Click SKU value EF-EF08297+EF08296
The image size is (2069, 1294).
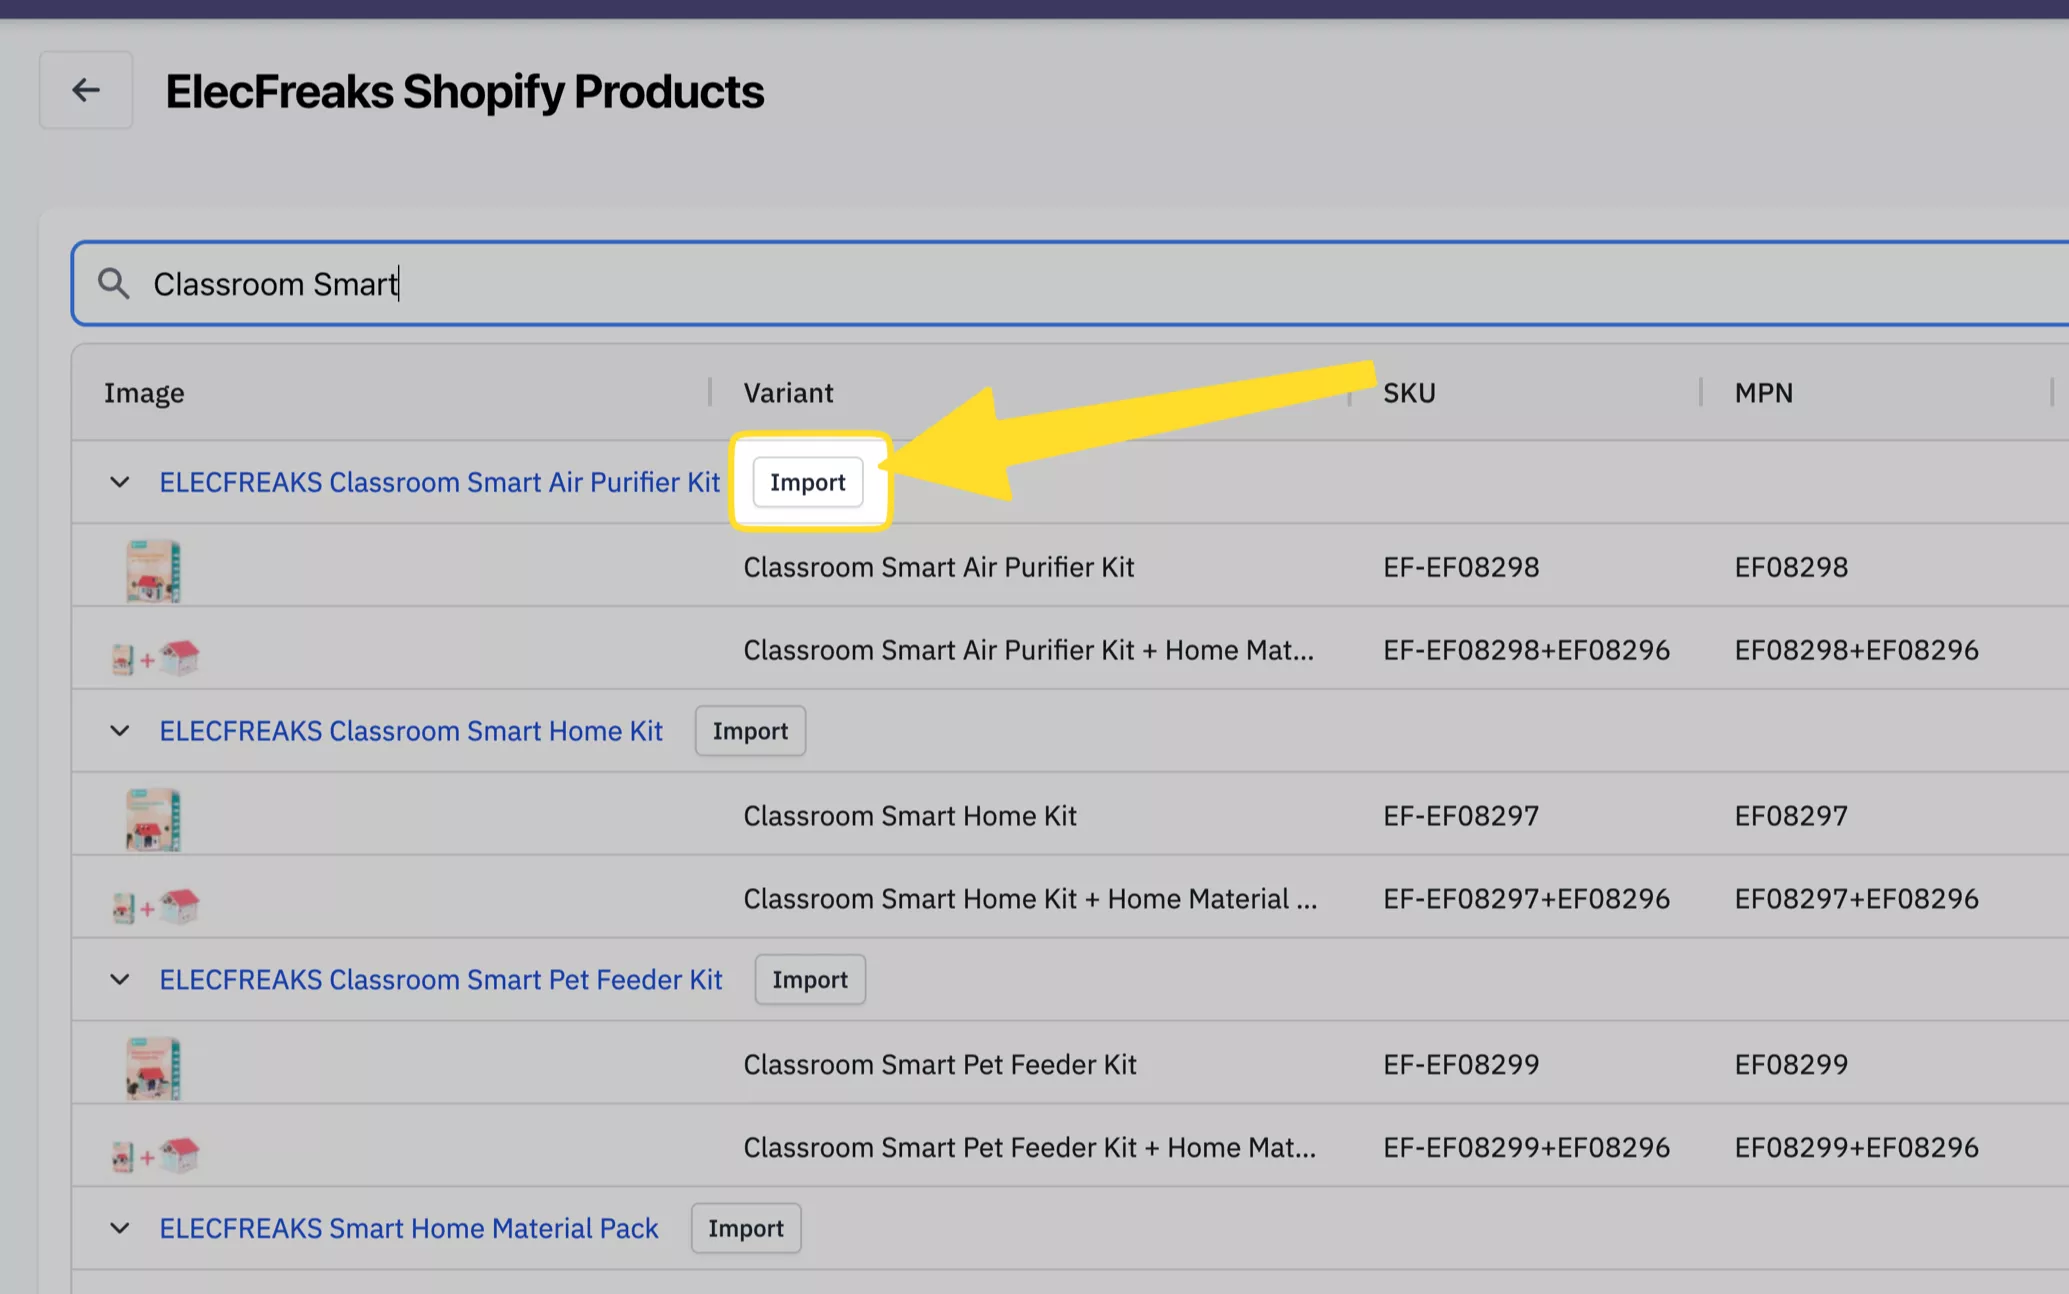pyautogui.click(x=1526, y=899)
